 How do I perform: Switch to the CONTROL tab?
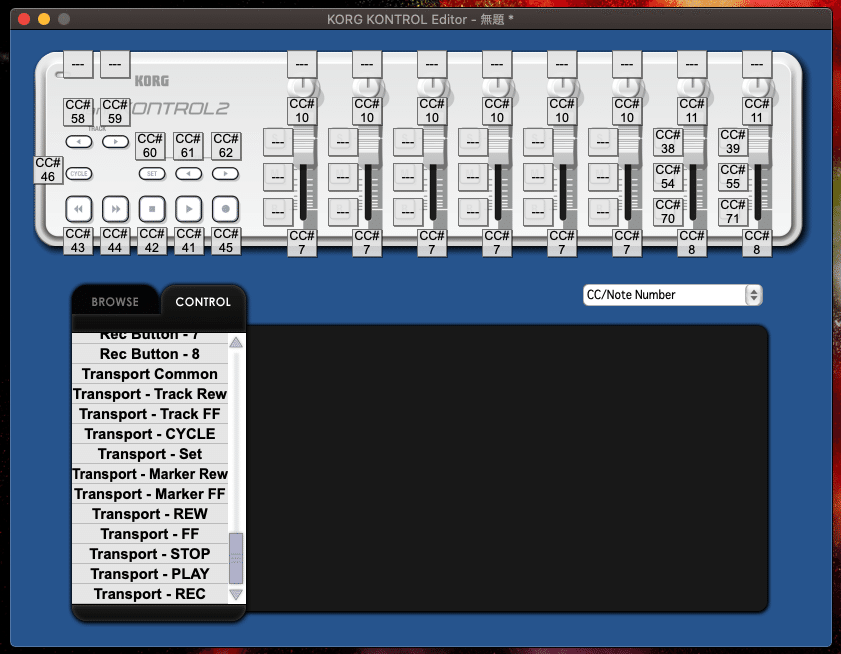203,302
